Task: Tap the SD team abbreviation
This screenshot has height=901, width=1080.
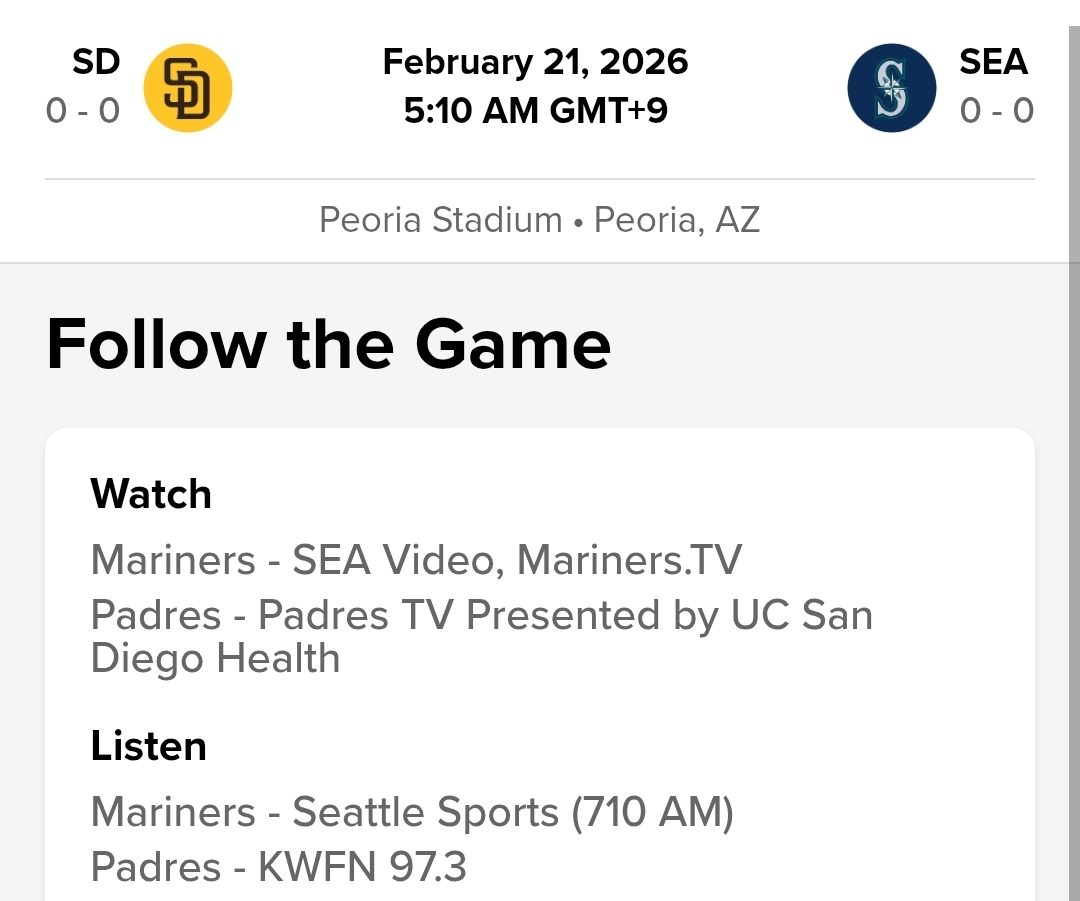Action: tap(96, 62)
